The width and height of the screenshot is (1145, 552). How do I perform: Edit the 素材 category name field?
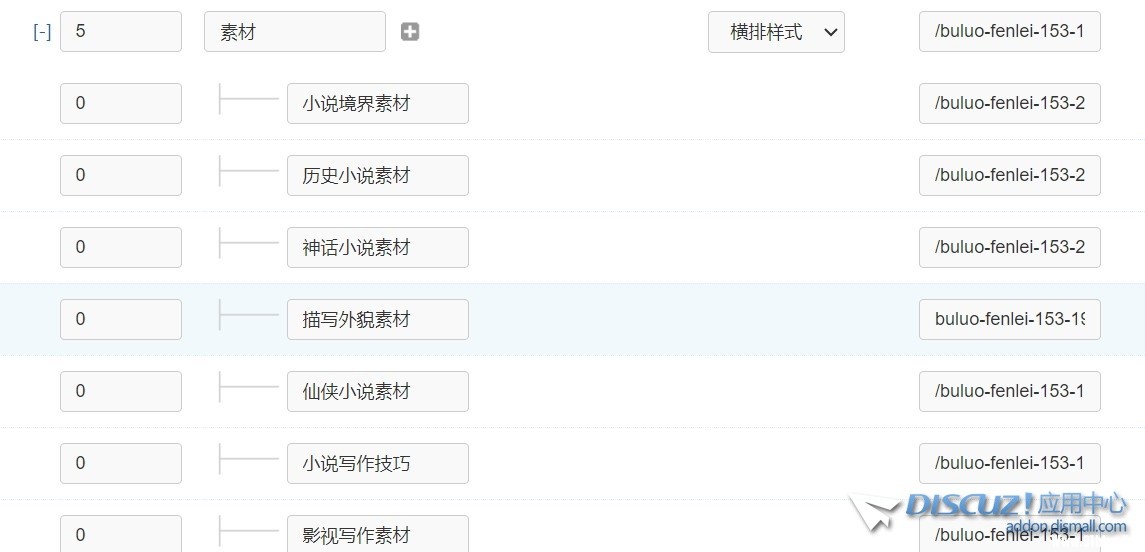tap(294, 32)
